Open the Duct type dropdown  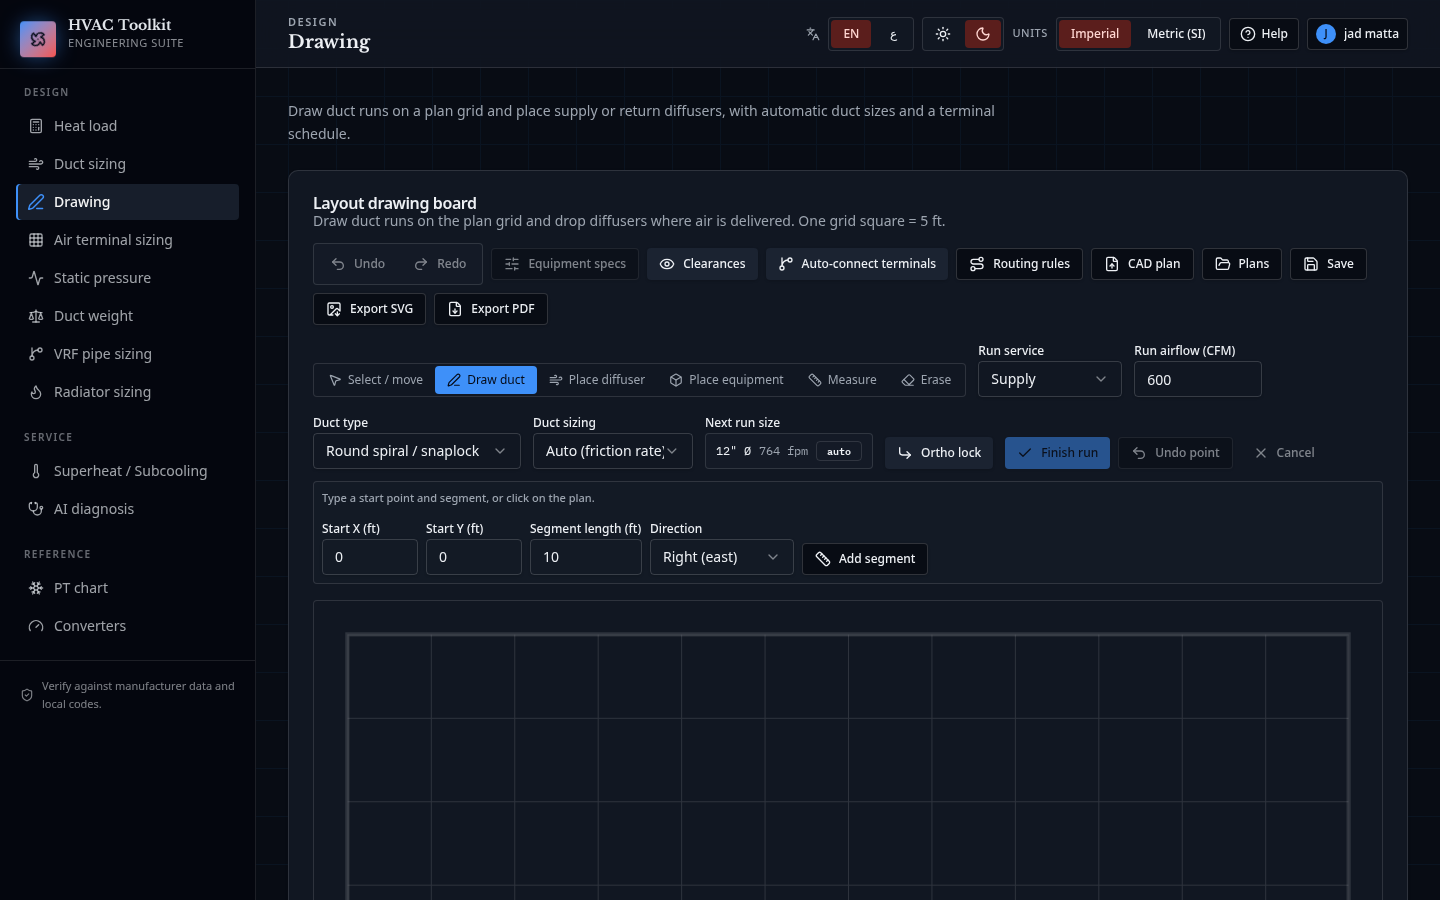click(417, 451)
